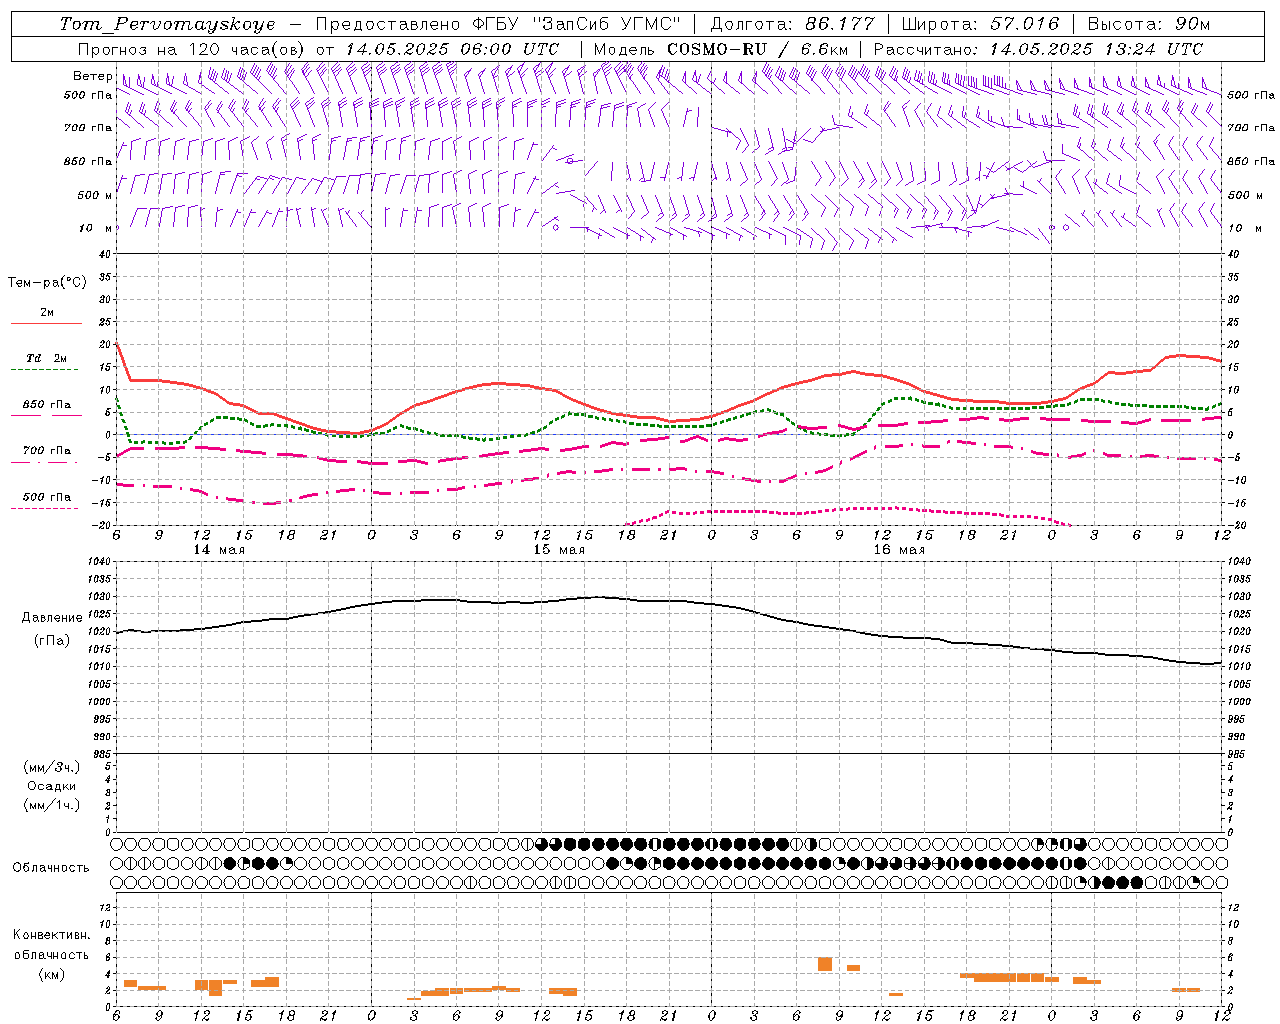The image size is (1280, 1024).
Task: Click the 'Высота: 90м' elevation text
Action: pos(1148,24)
